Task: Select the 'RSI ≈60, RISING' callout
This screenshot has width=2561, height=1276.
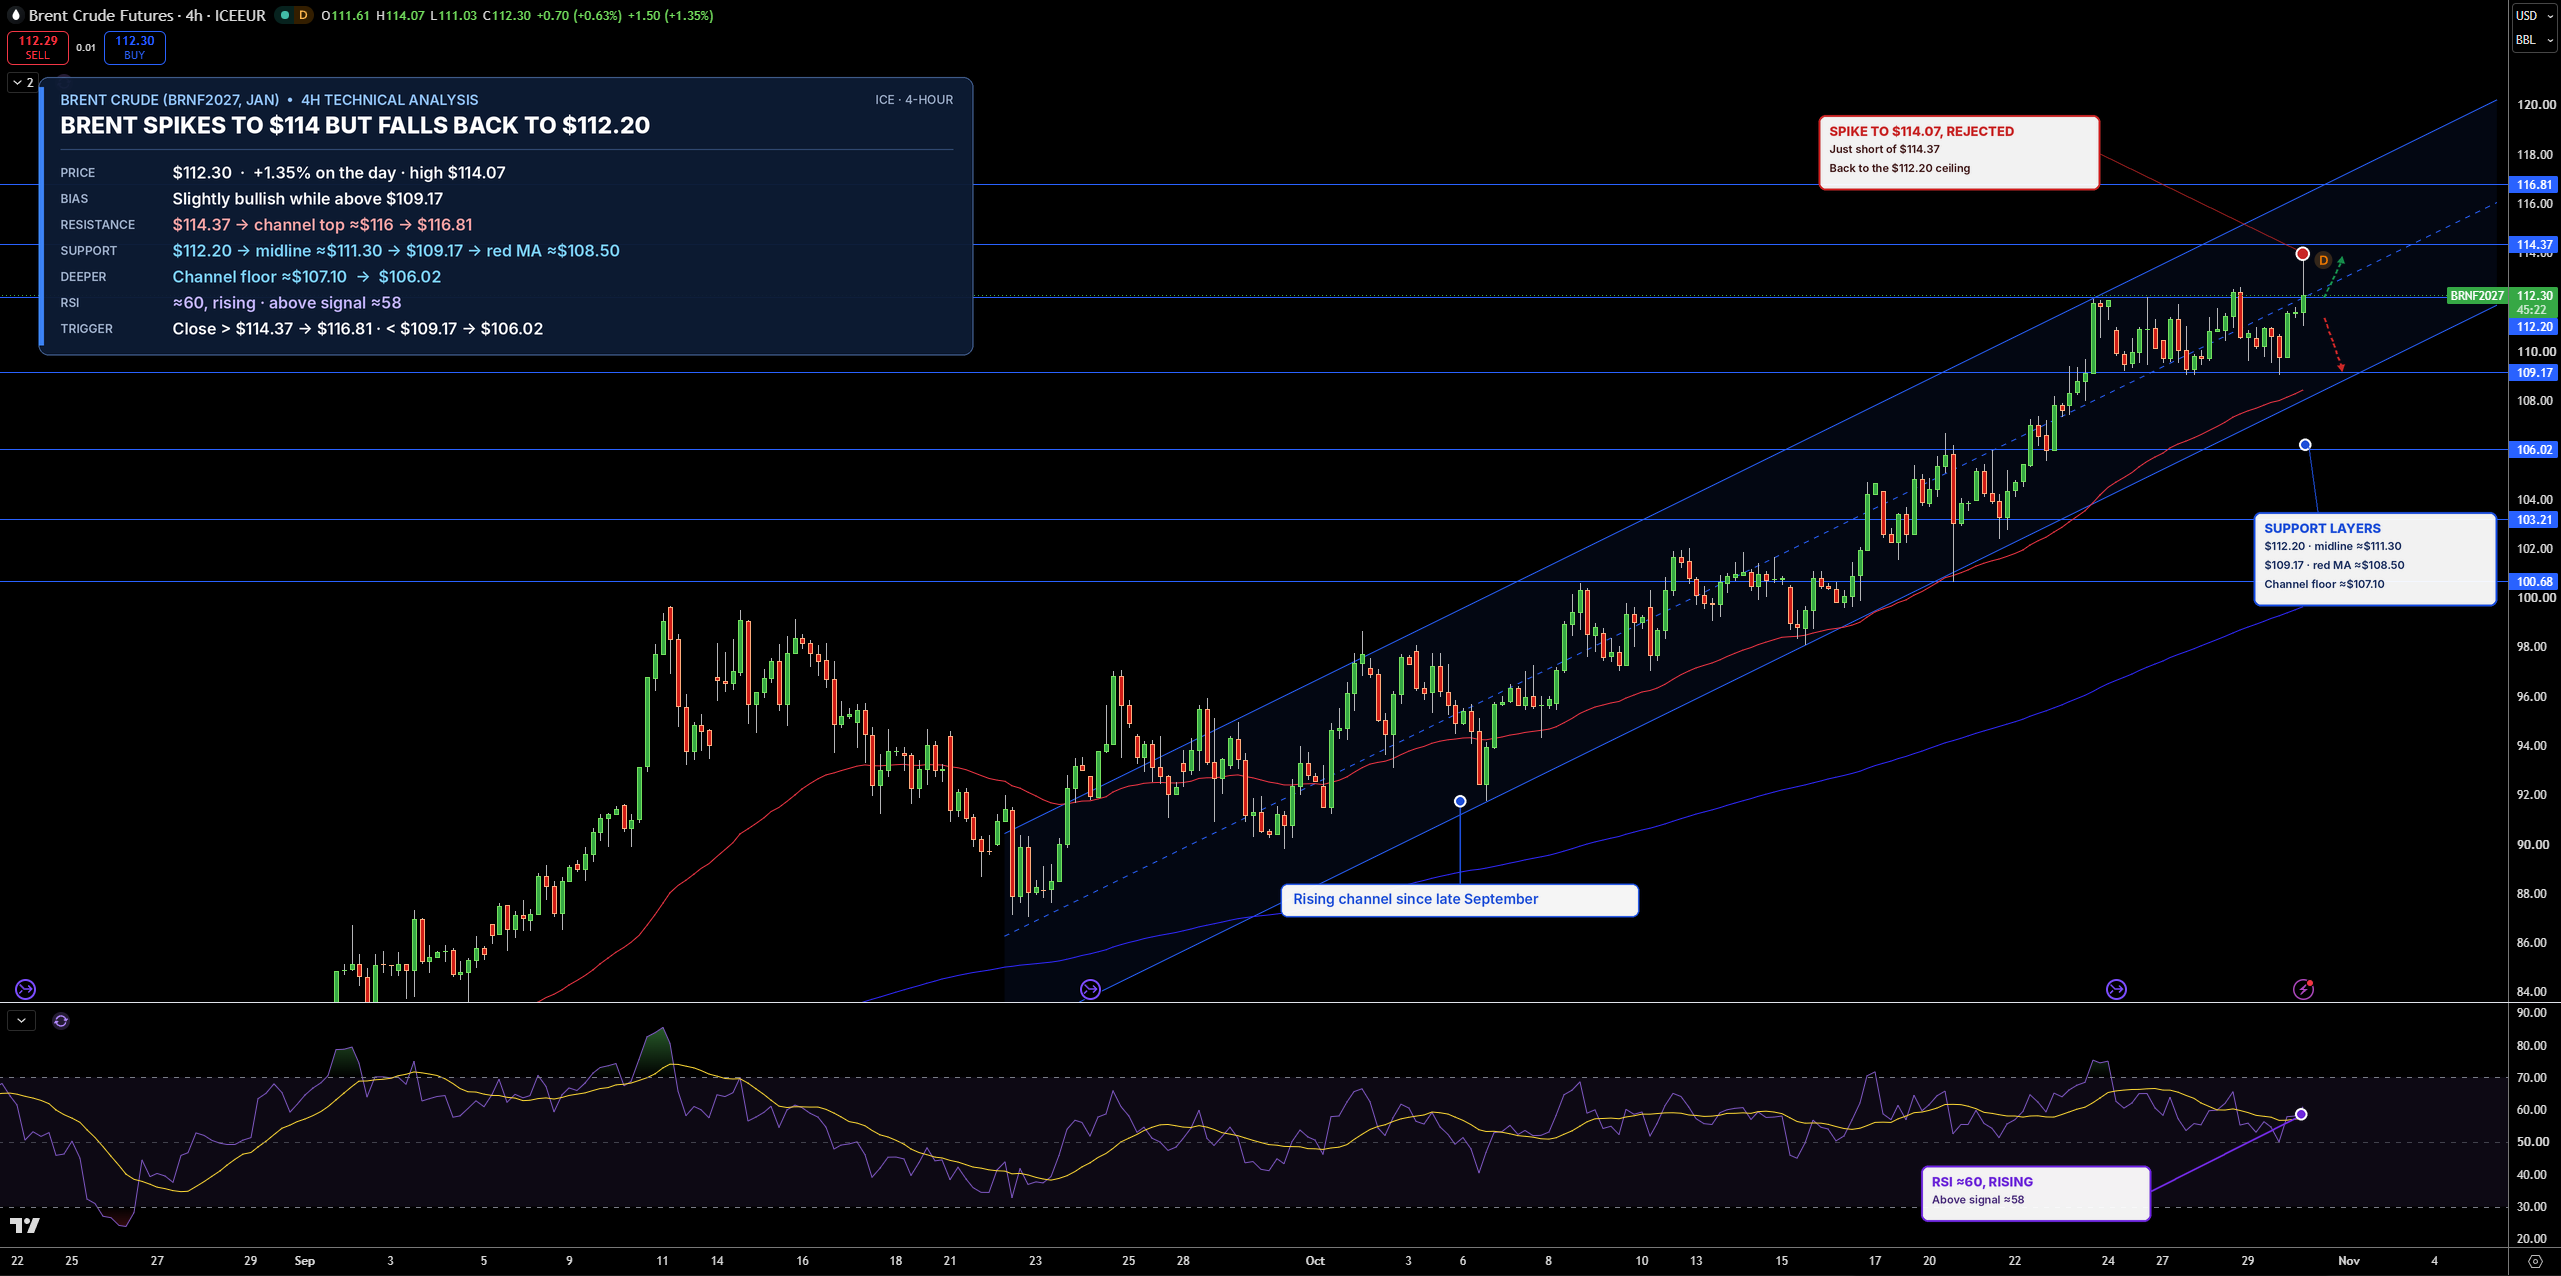Action: click(x=2035, y=1193)
